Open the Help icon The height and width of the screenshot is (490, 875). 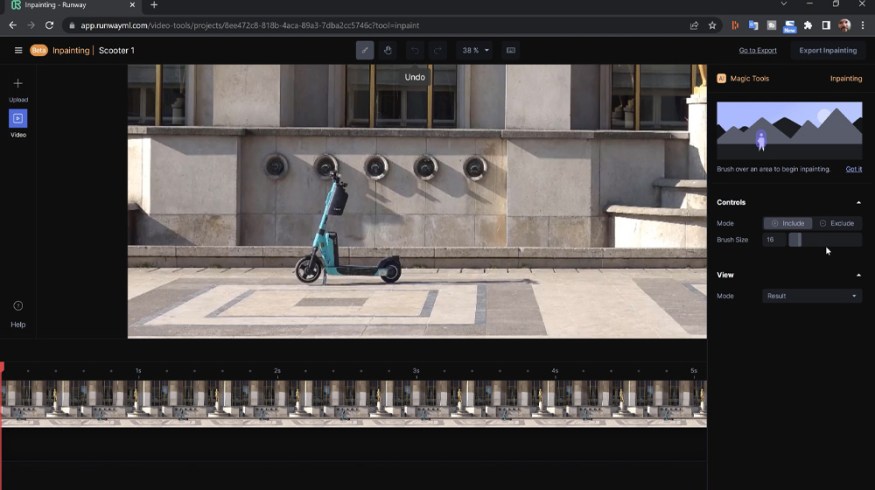click(18, 306)
